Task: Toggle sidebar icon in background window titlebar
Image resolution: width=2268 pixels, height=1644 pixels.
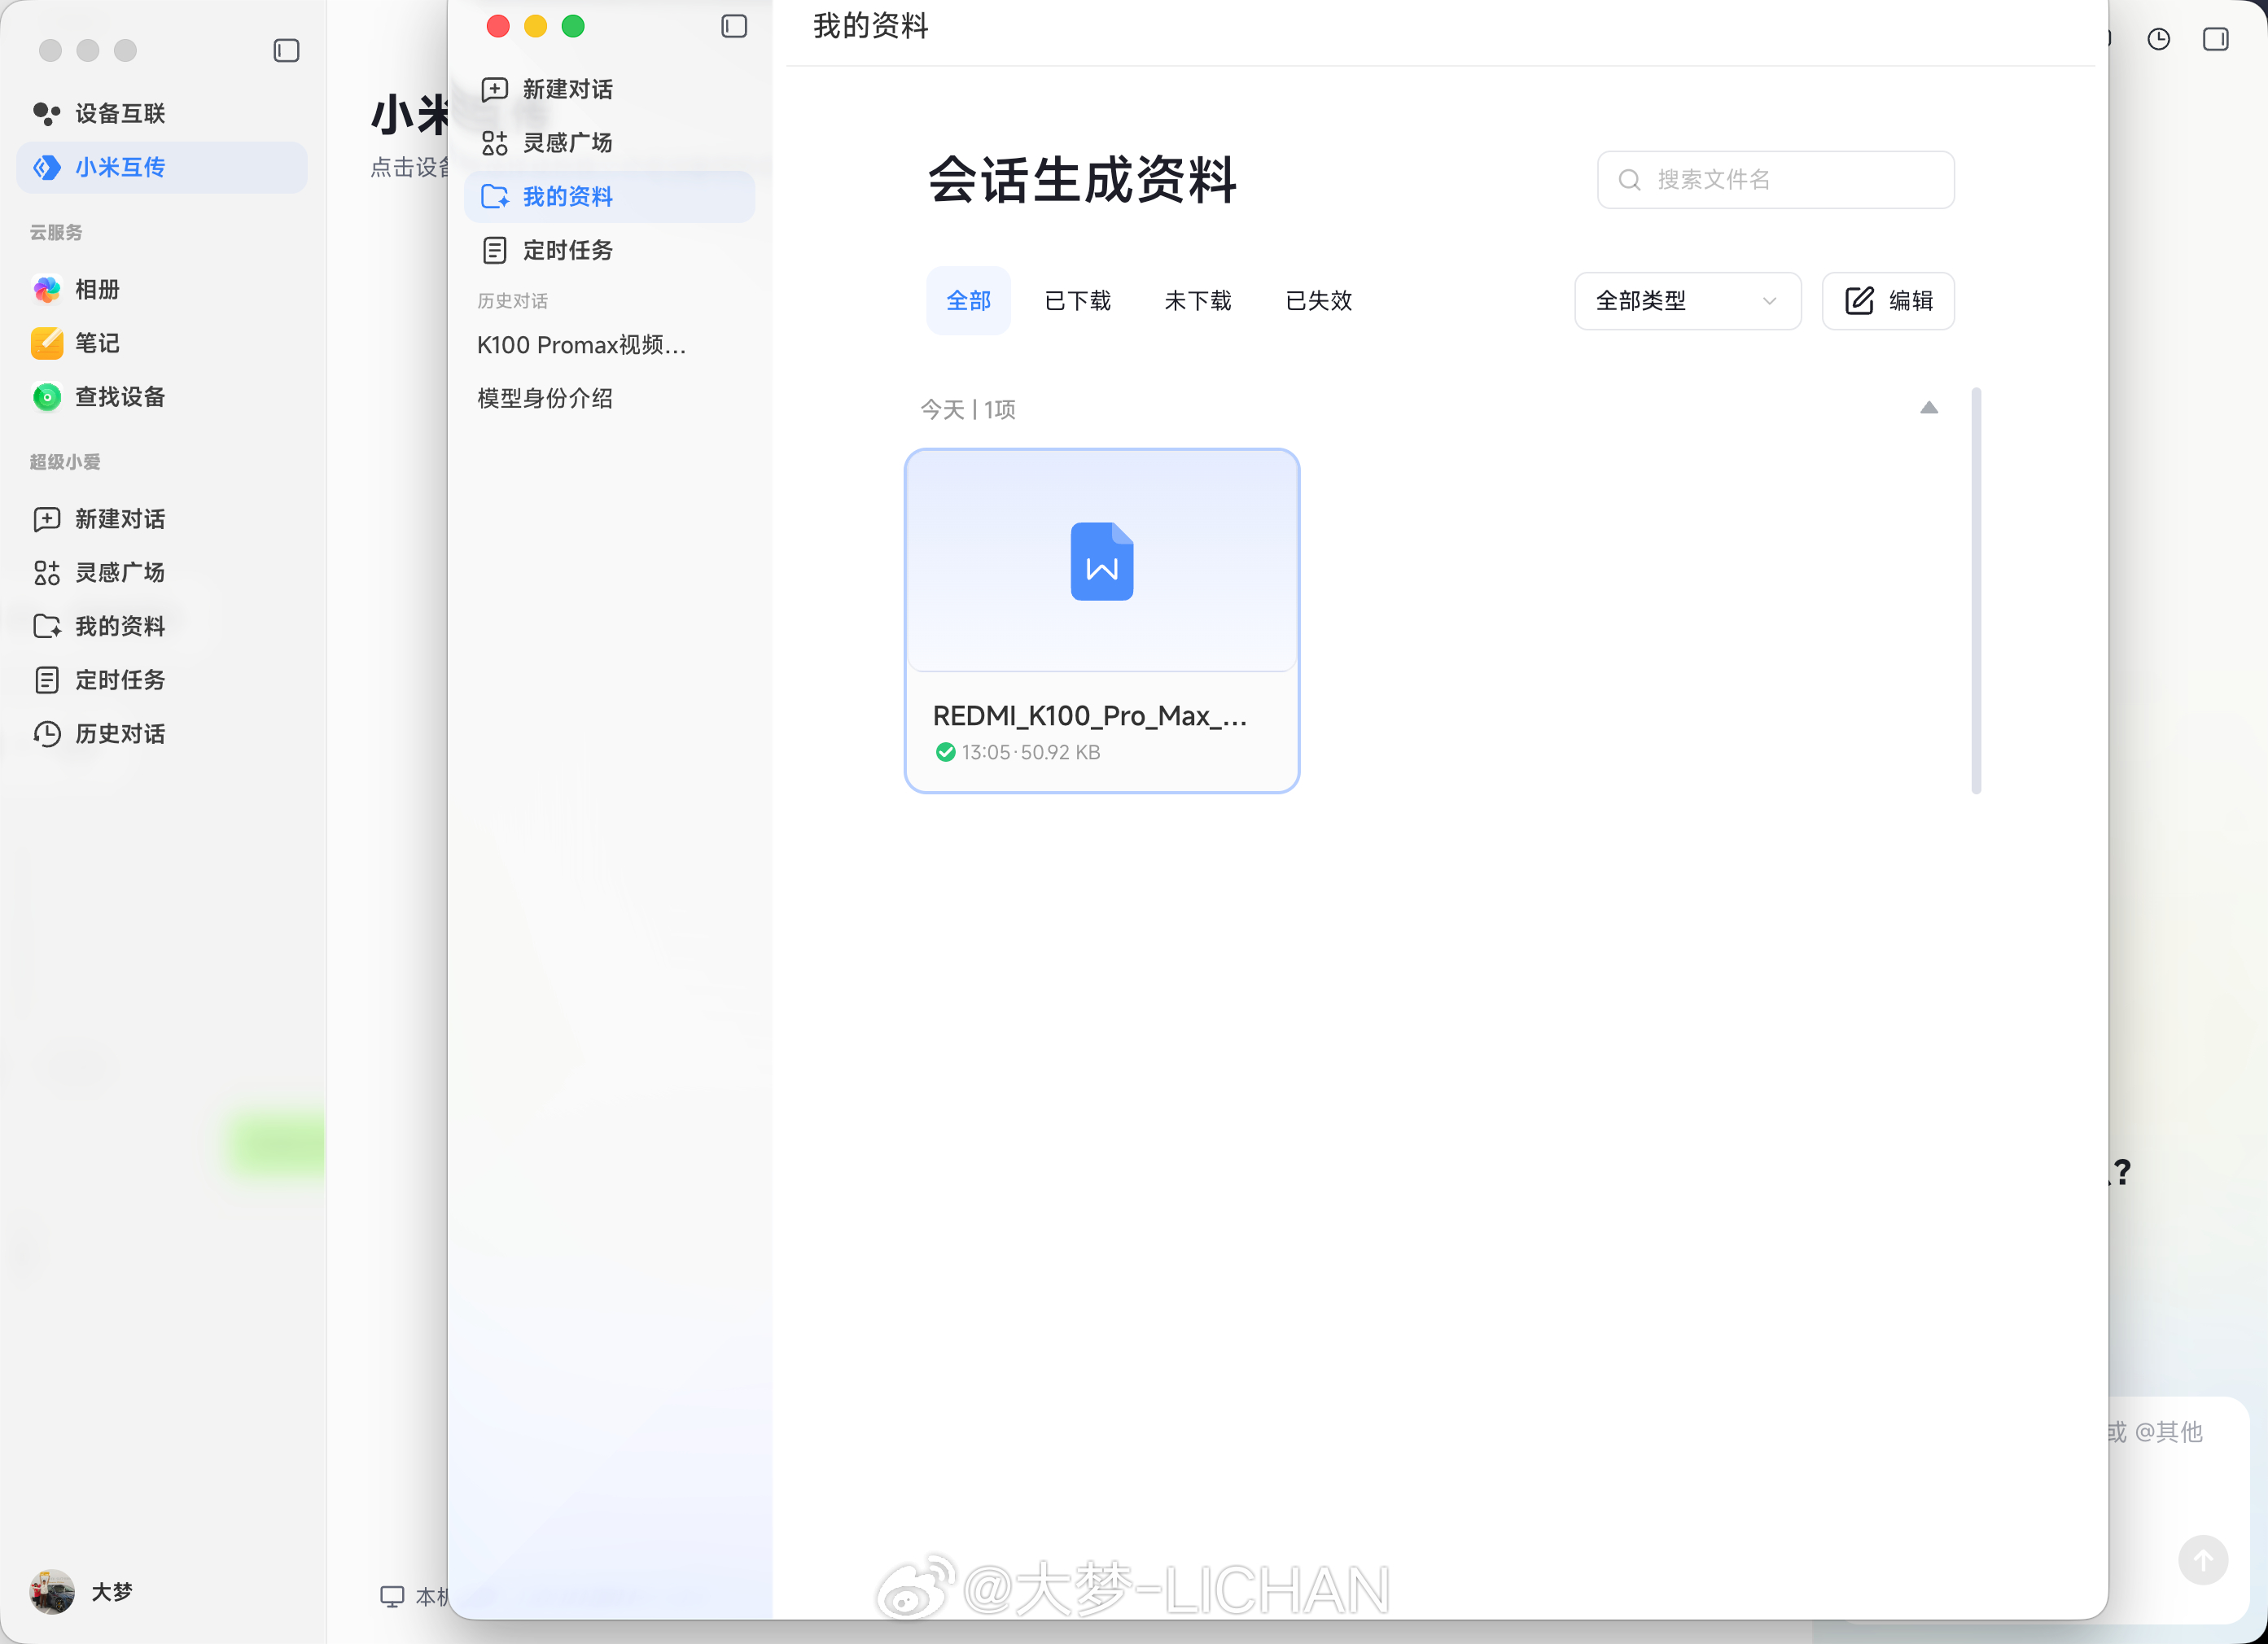Action: click(x=286, y=50)
